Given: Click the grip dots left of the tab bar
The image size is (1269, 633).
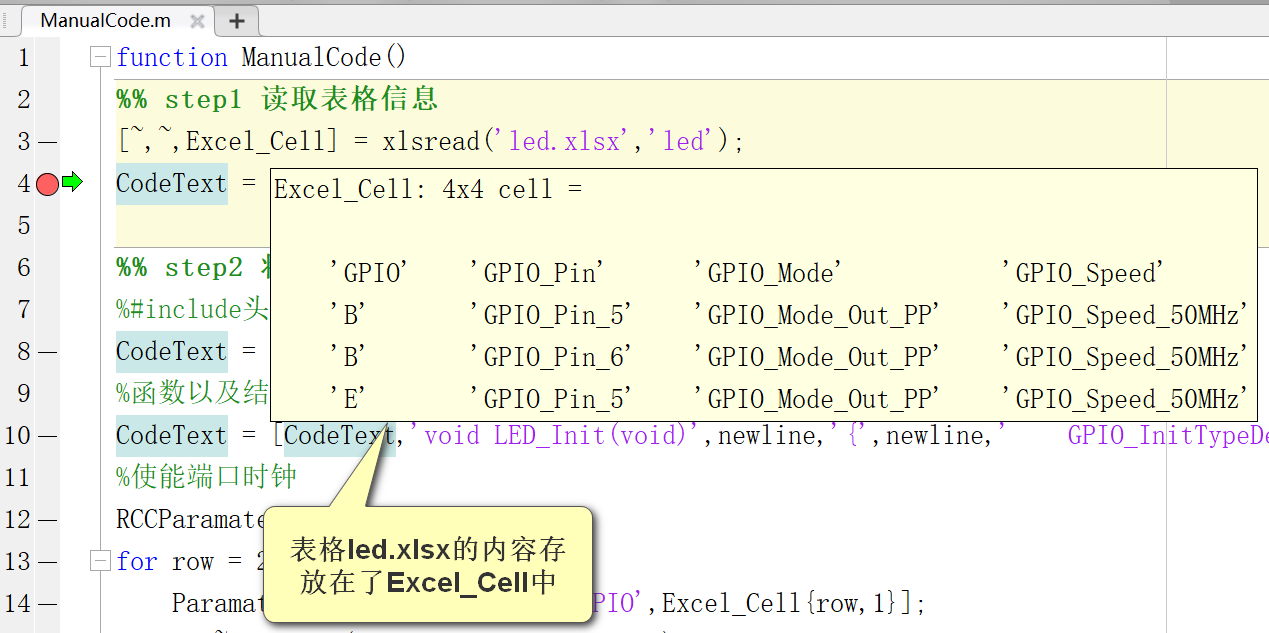Looking at the screenshot, I should [8, 19].
